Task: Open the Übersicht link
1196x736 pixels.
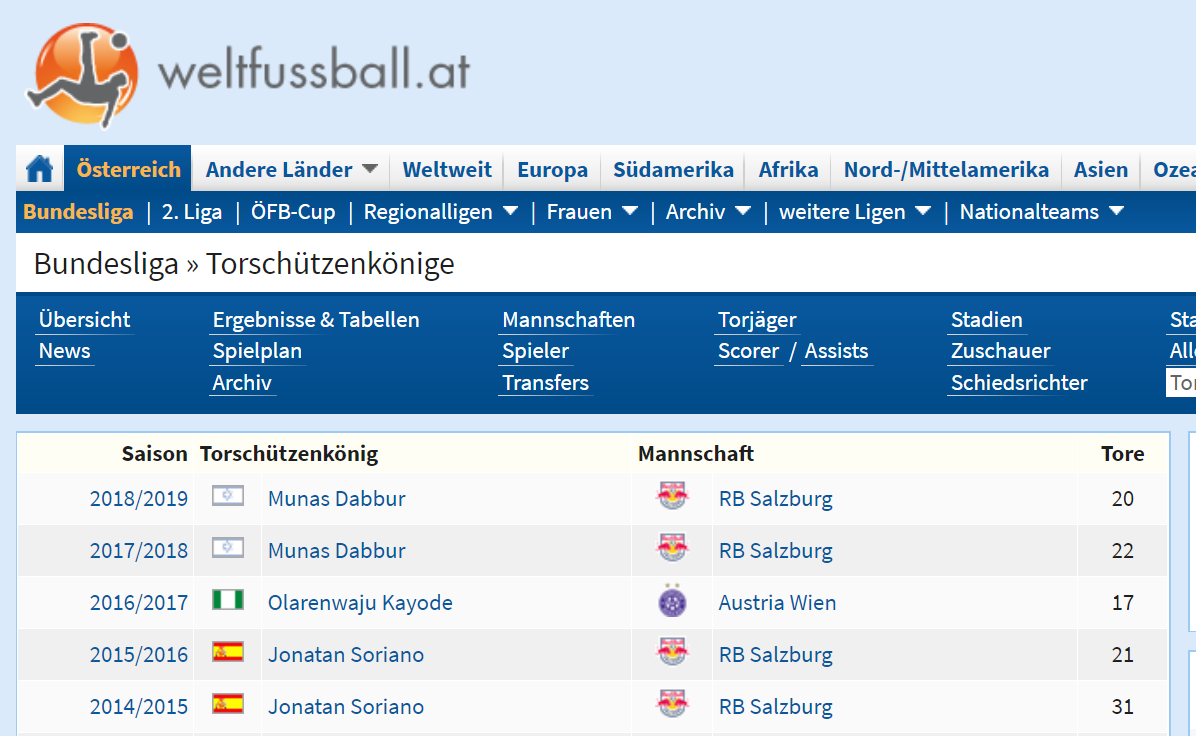Action: pyautogui.click(x=85, y=320)
